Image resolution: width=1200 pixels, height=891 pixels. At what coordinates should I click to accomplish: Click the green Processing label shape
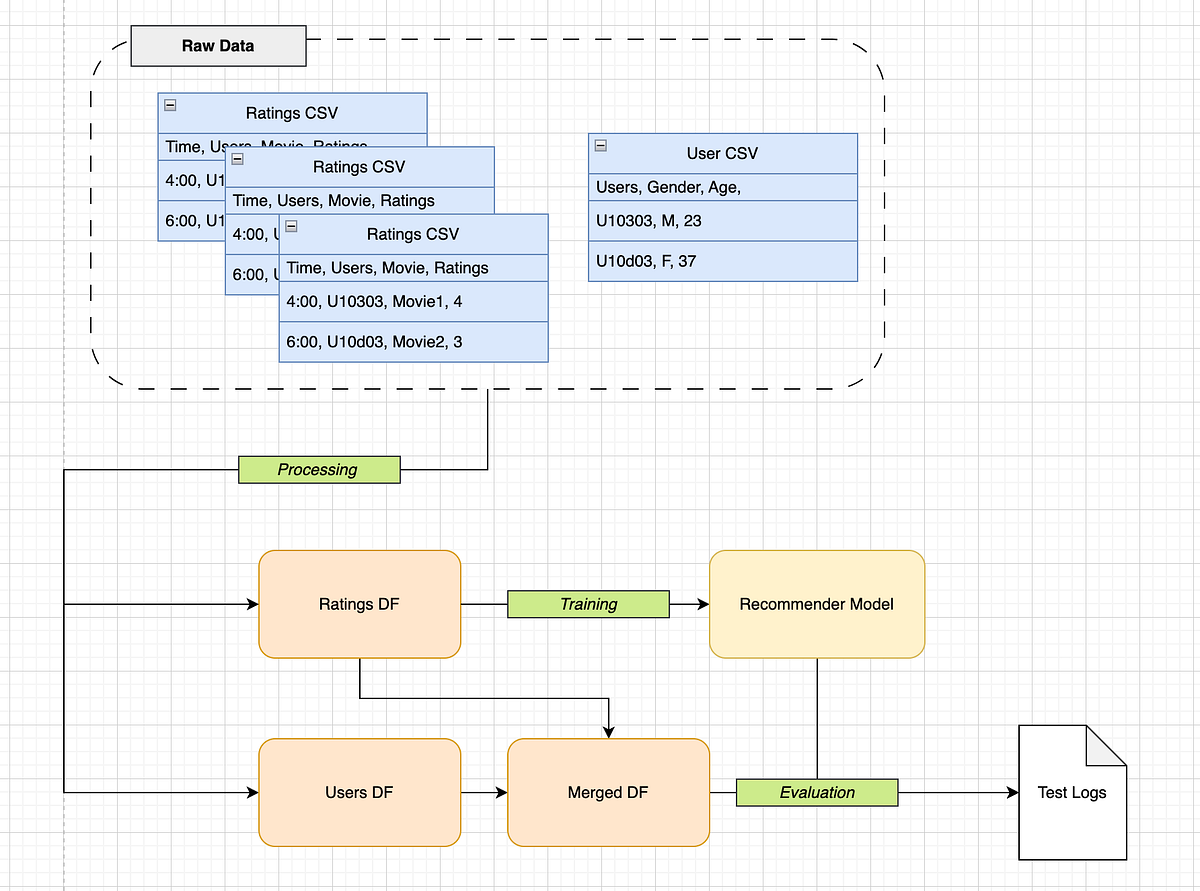click(x=318, y=469)
